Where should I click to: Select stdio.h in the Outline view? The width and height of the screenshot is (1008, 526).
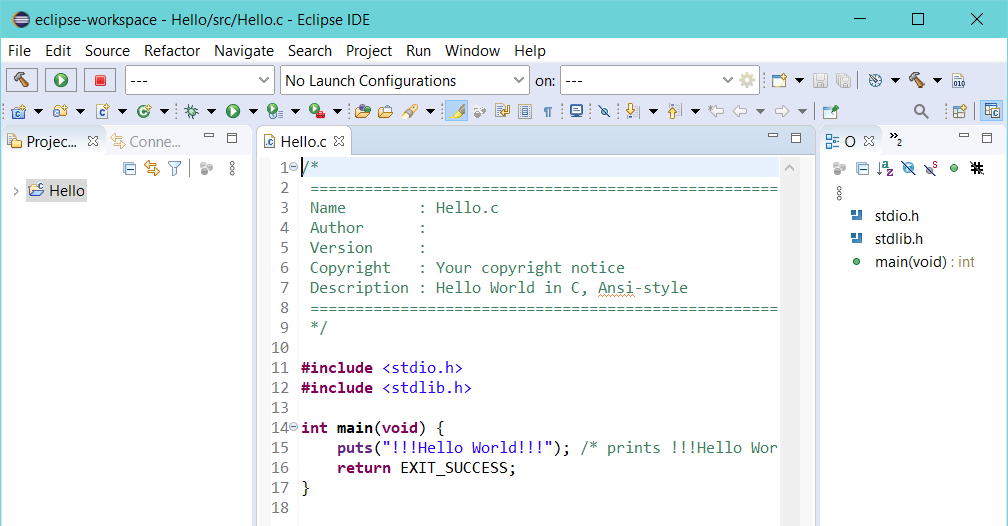pyautogui.click(x=896, y=216)
